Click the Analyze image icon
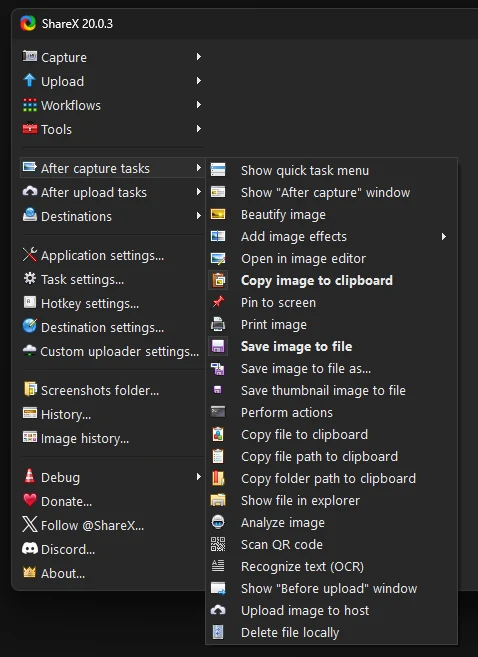478x657 pixels. tap(218, 522)
